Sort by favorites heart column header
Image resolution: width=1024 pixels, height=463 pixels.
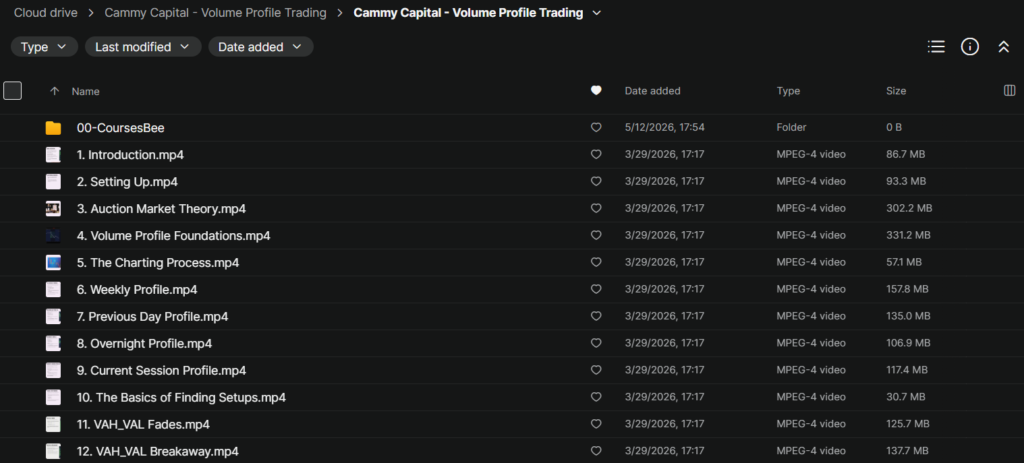tap(596, 91)
